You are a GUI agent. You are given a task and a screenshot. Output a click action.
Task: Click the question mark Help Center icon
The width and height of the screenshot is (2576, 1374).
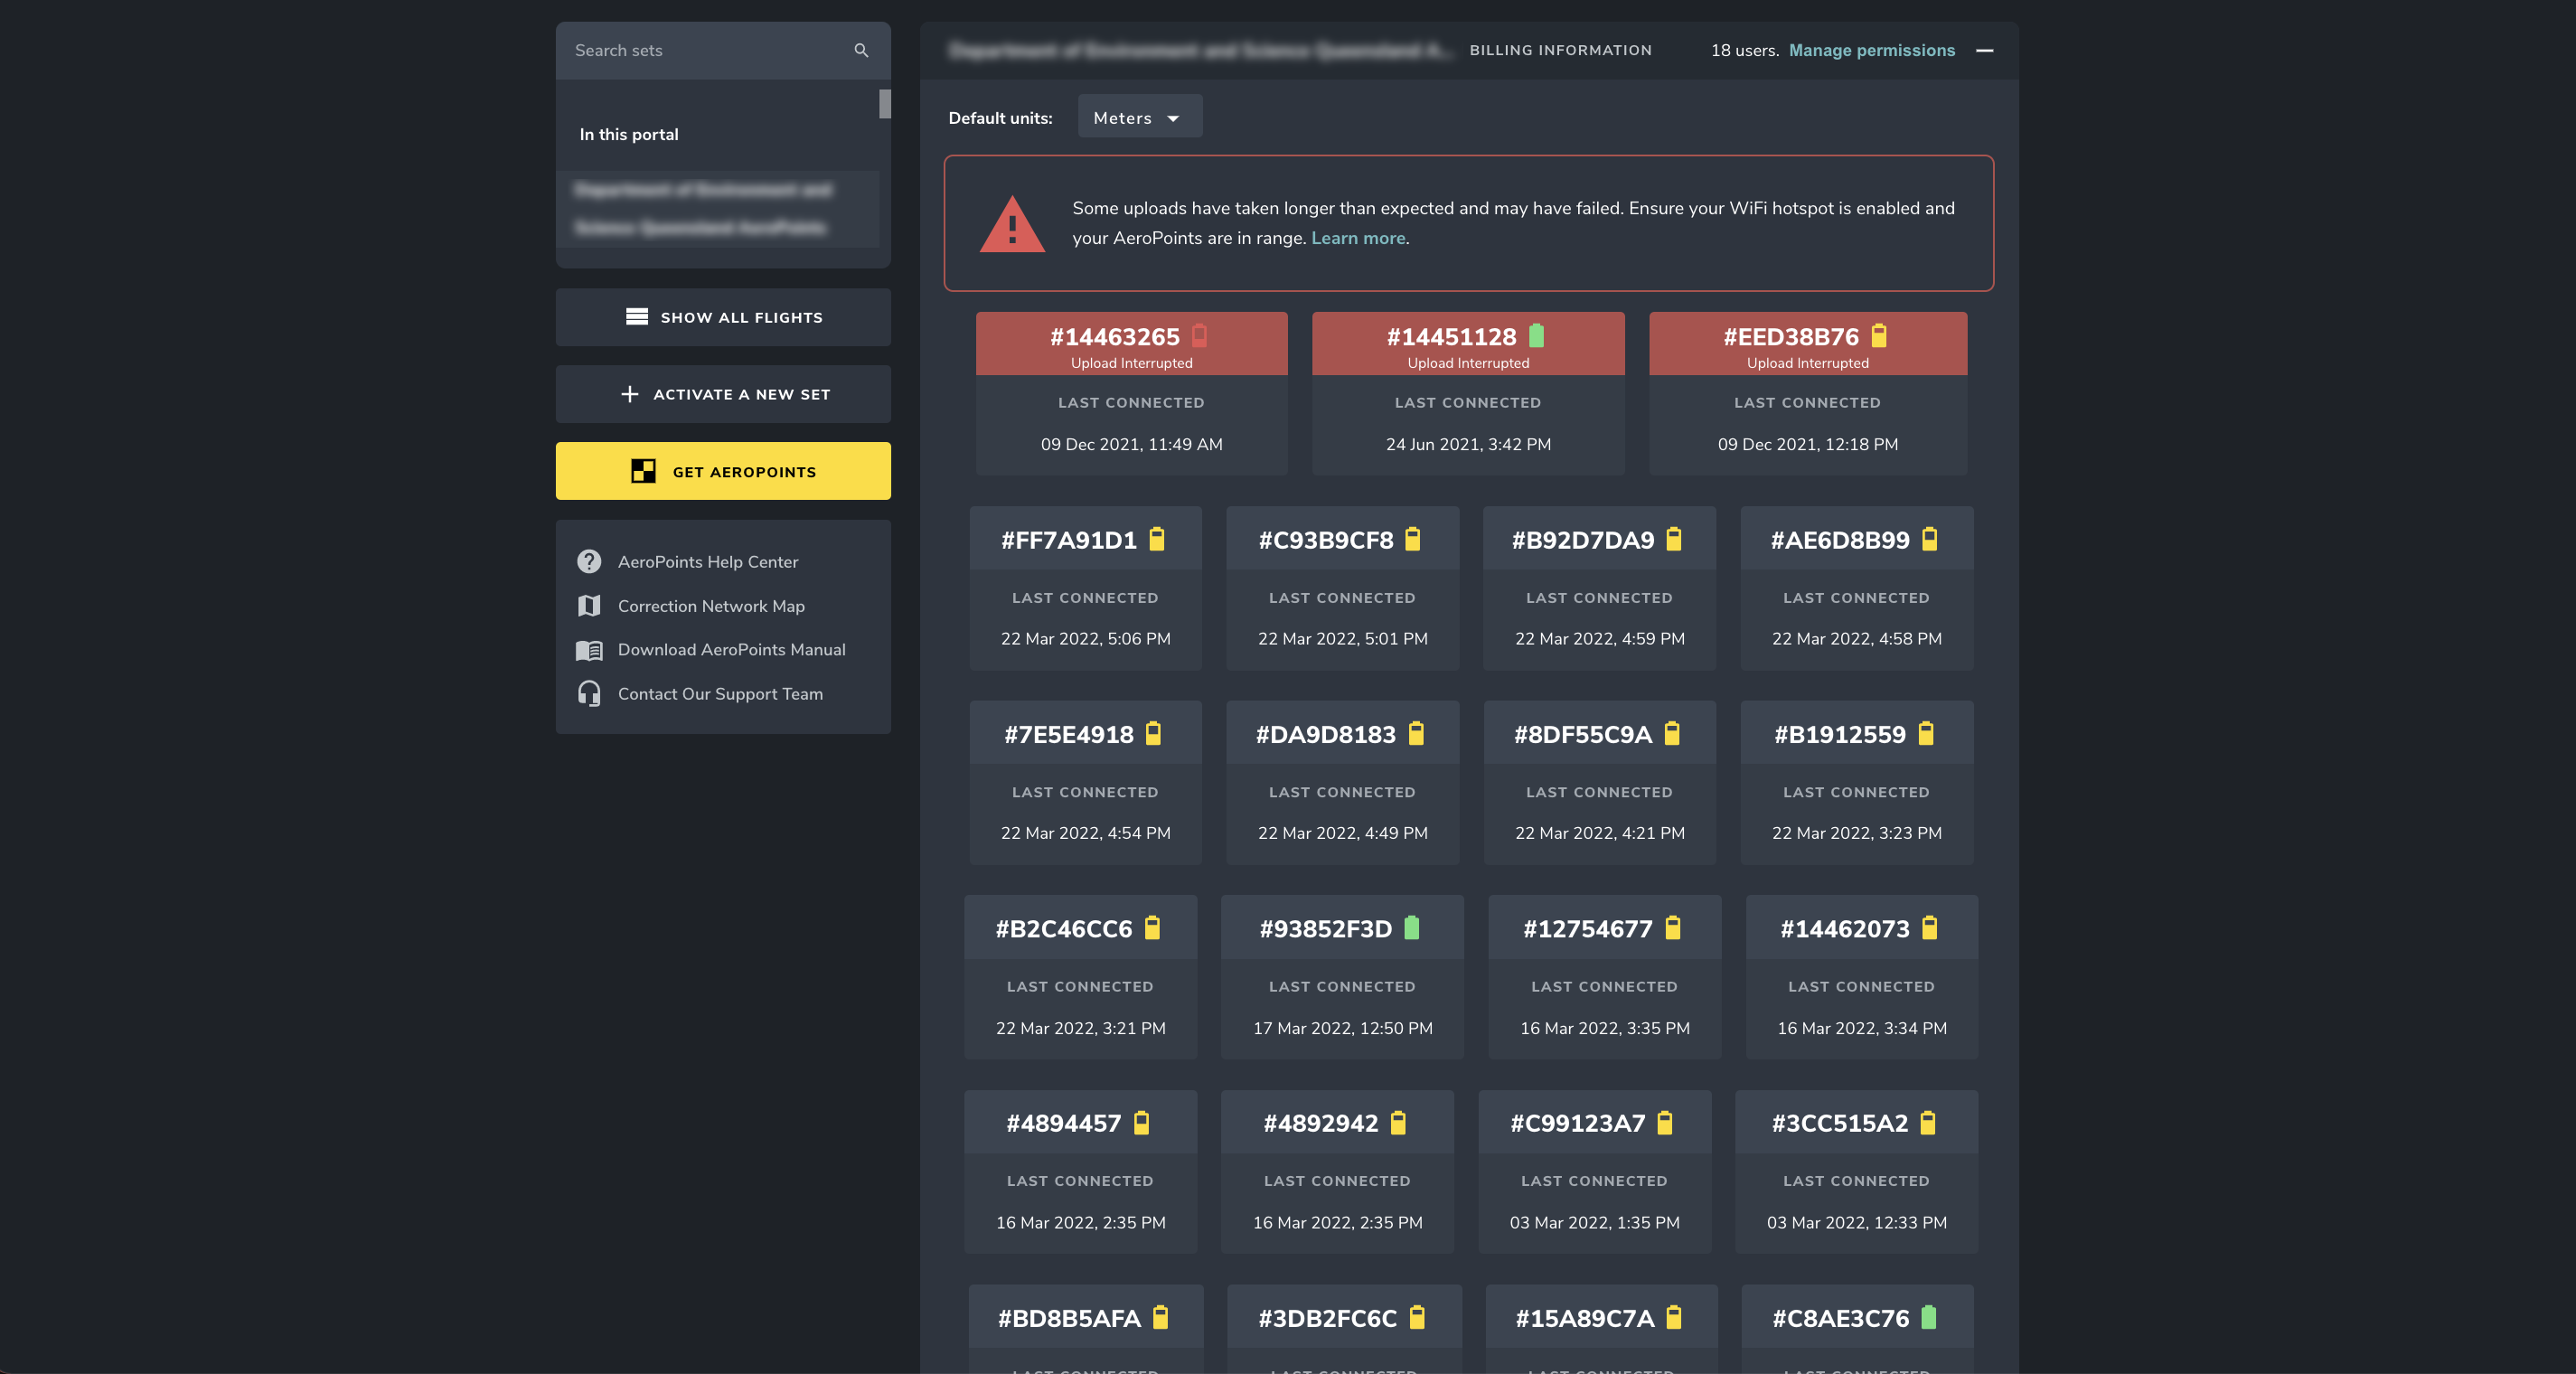[589, 562]
